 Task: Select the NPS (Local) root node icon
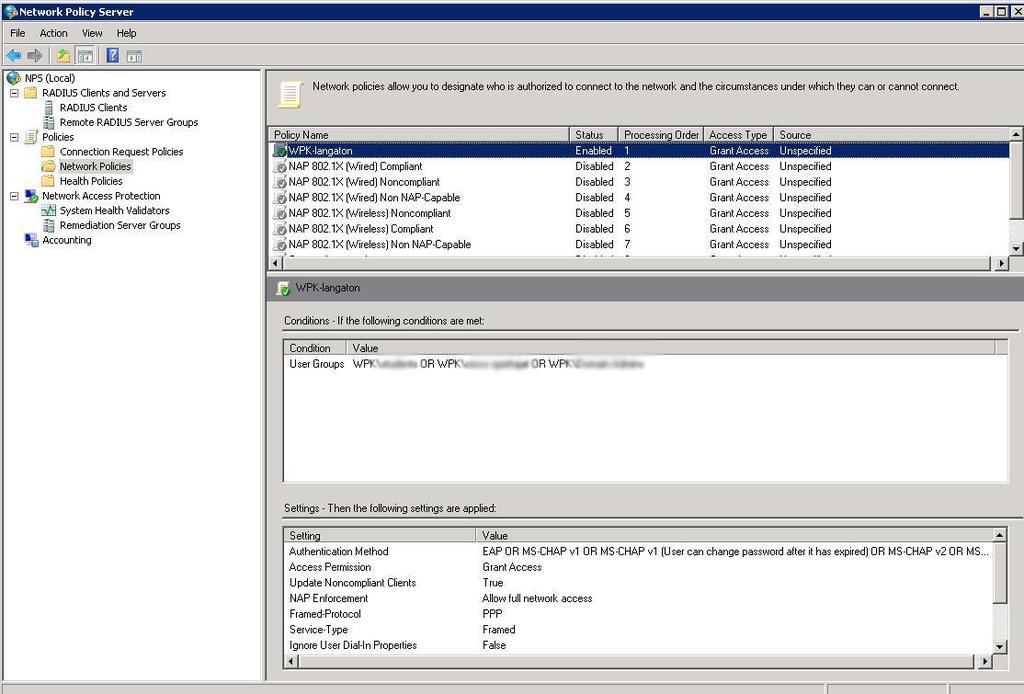14,78
